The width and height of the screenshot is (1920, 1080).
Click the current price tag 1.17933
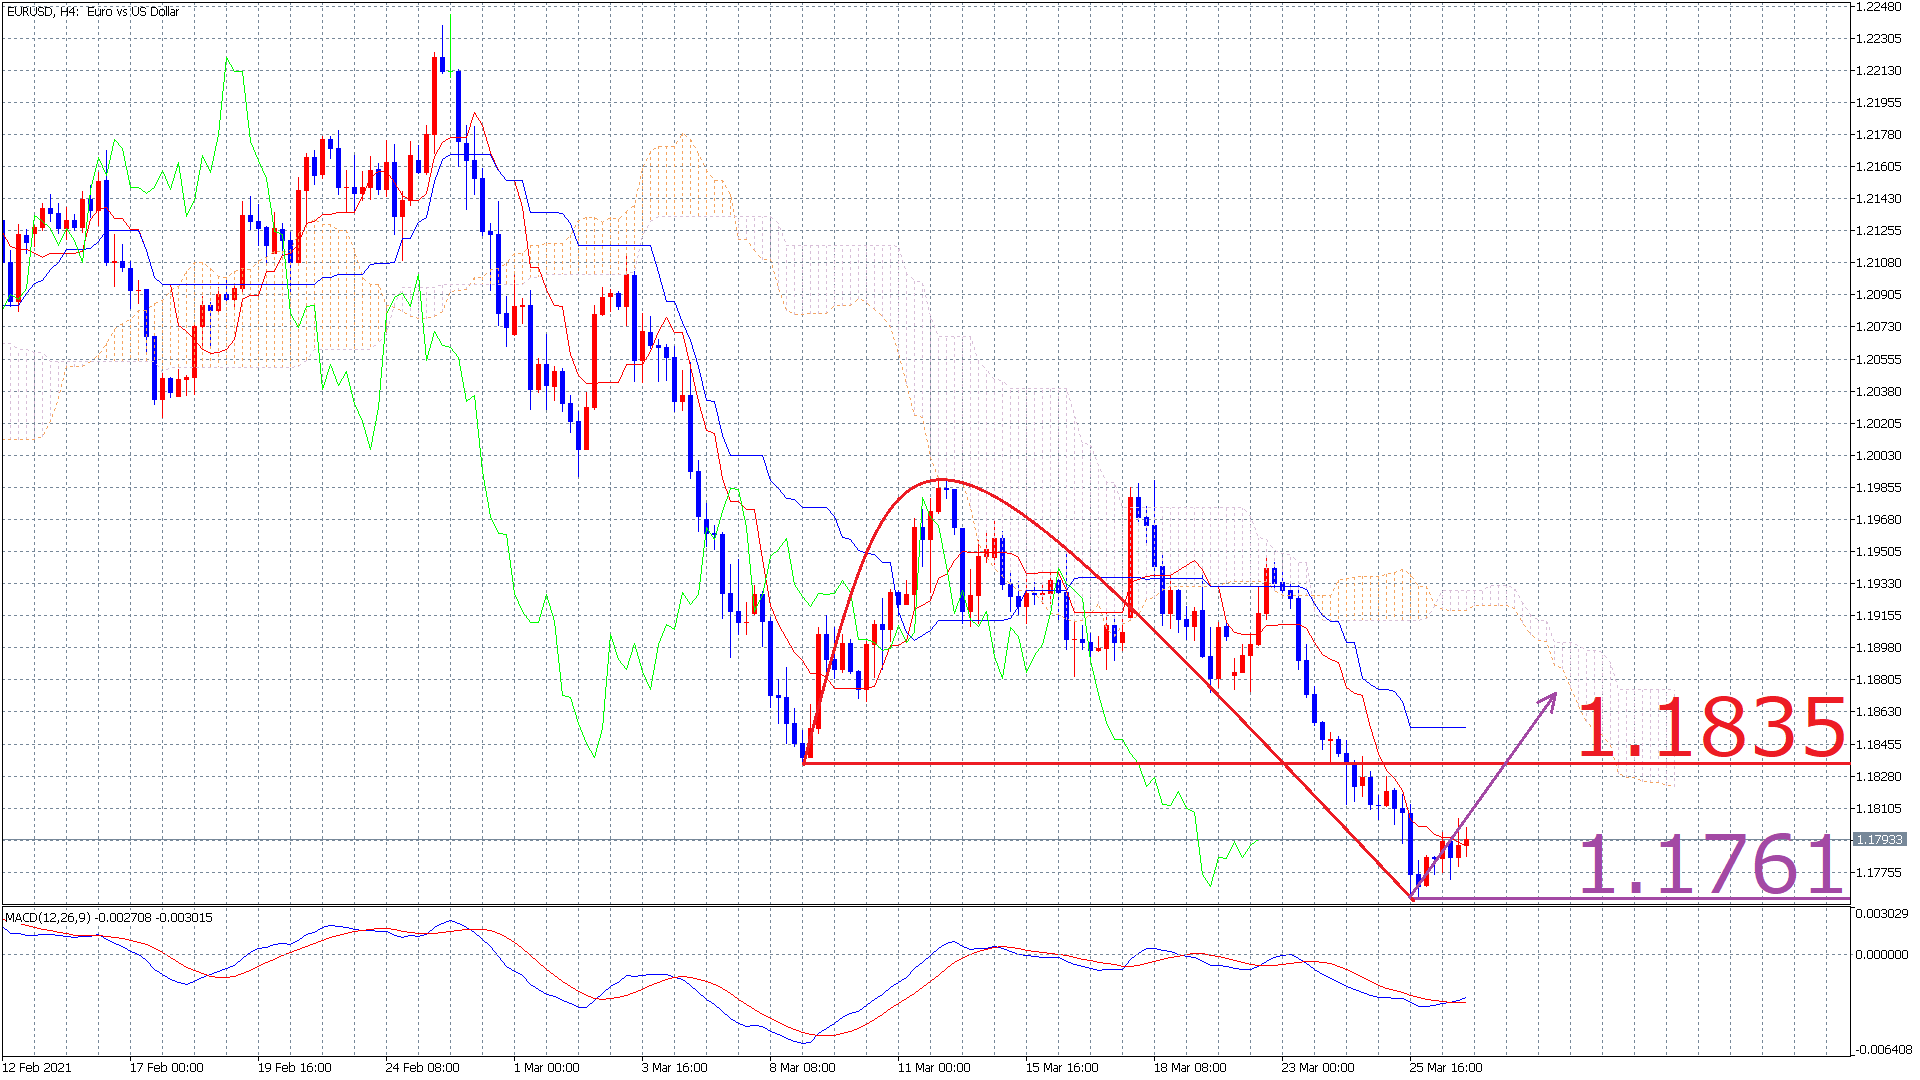click(1879, 840)
